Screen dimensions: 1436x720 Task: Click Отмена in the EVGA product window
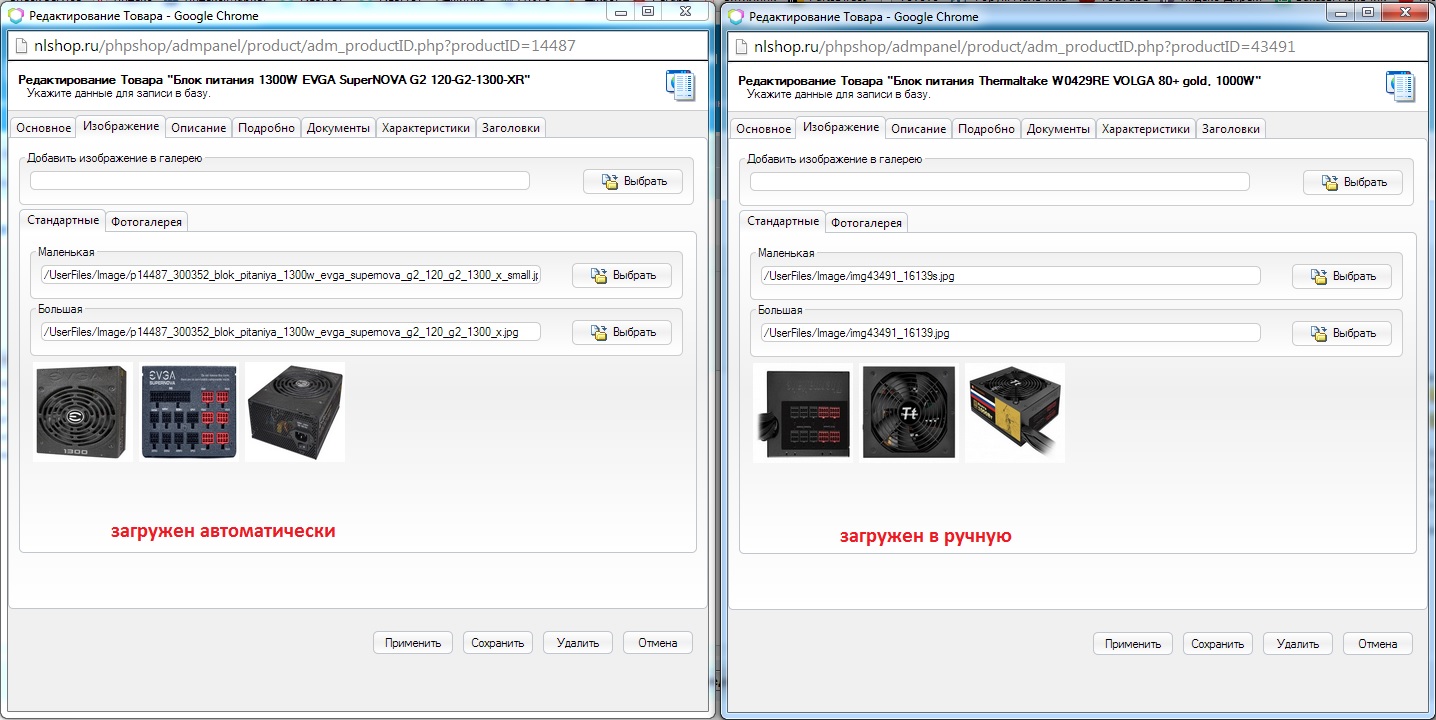[658, 643]
